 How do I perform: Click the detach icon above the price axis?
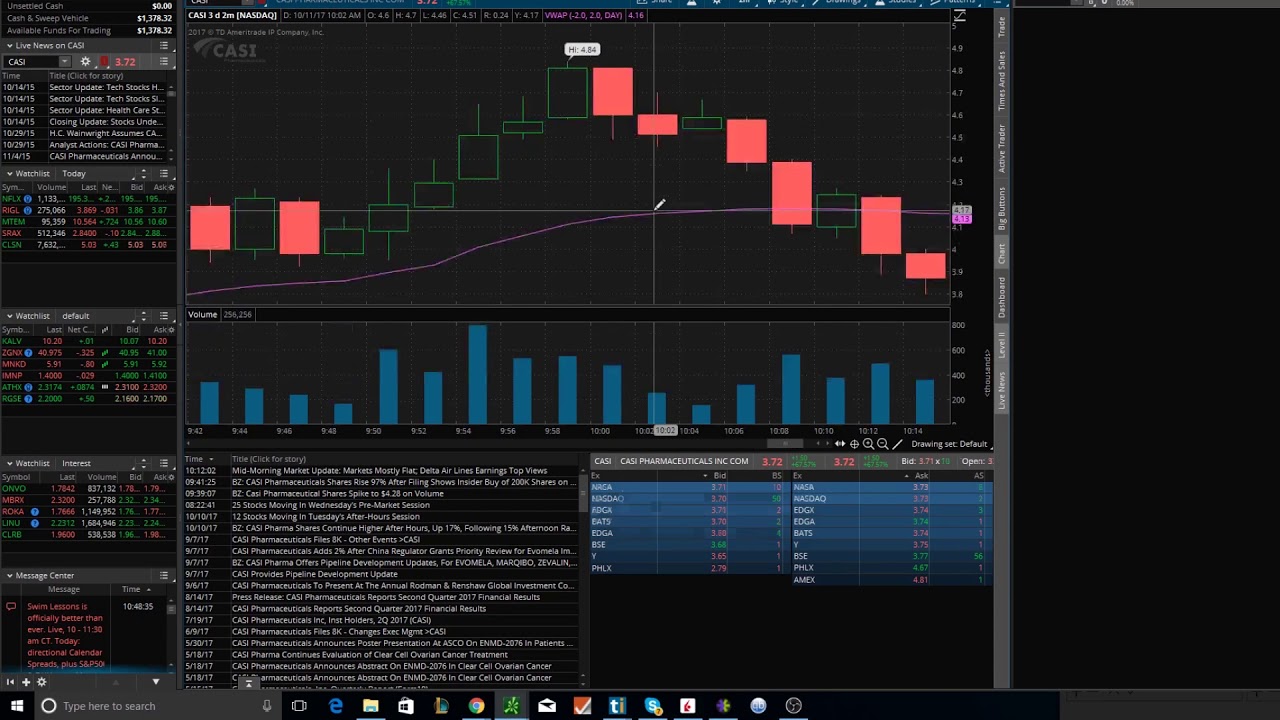pyautogui.click(x=959, y=16)
